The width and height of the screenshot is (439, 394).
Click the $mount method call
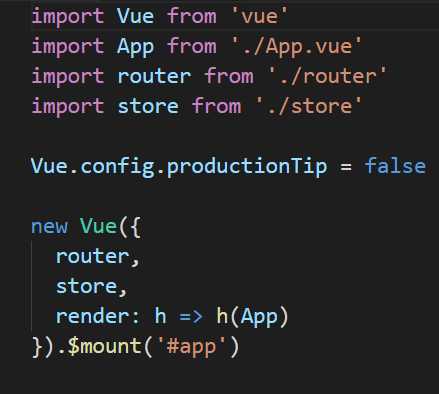pos(105,347)
